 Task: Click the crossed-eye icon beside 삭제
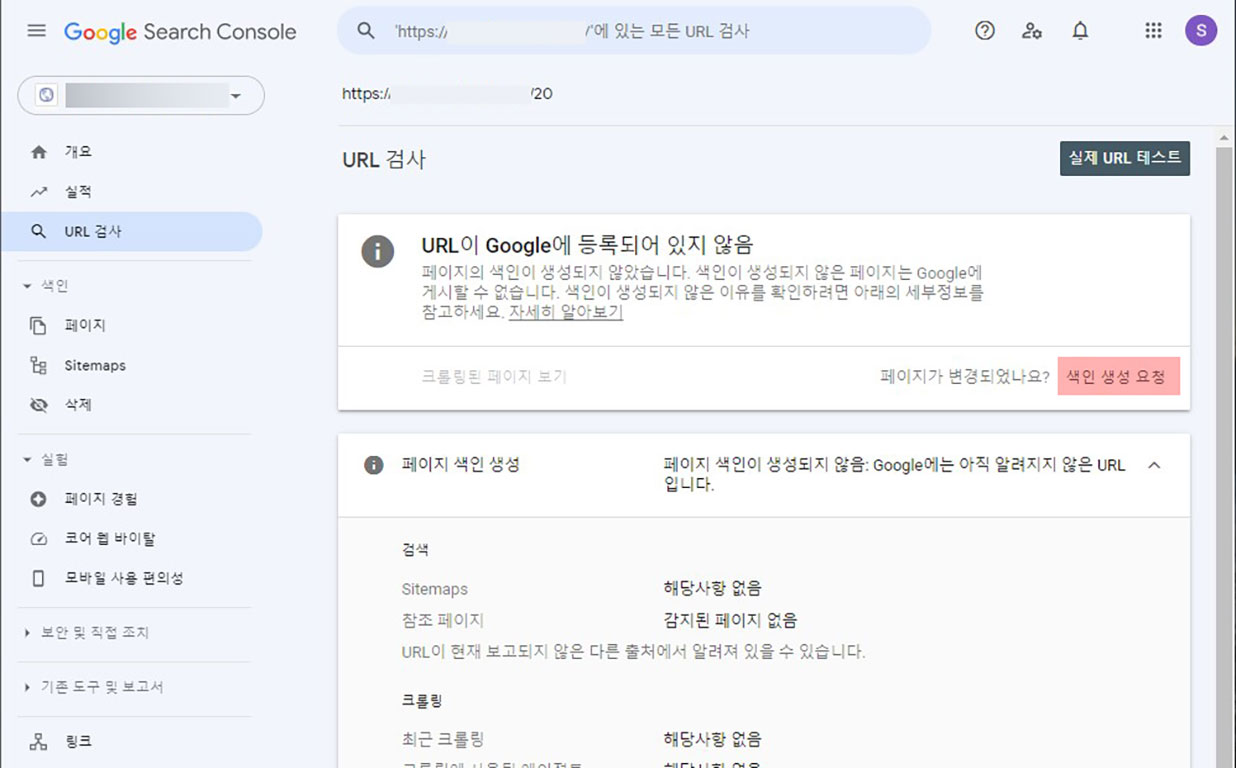coord(39,405)
